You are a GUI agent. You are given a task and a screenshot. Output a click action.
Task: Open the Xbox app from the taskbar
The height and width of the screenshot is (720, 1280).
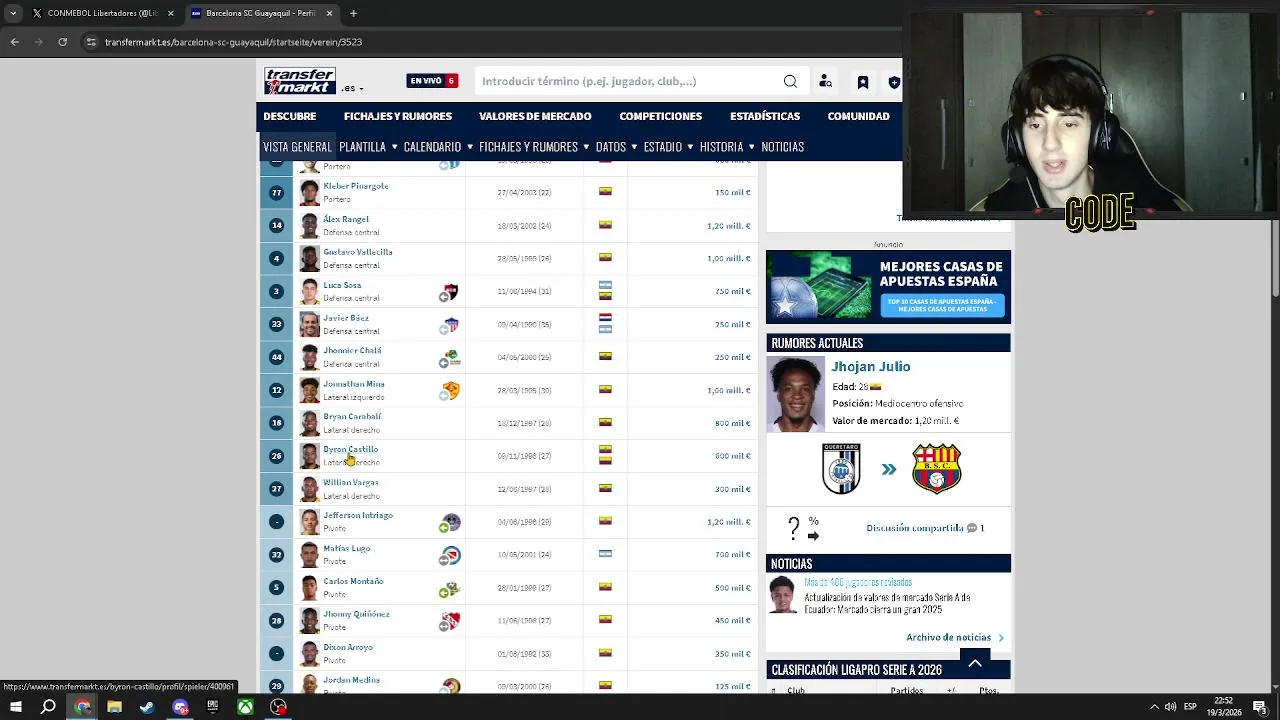245,707
